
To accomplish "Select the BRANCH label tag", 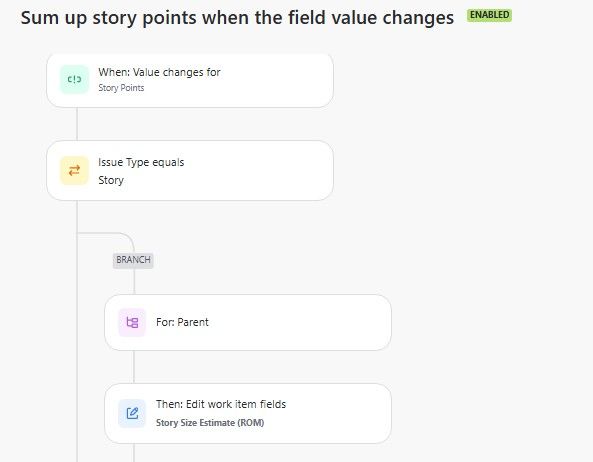I will pyautogui.click(x=133, y=260).
